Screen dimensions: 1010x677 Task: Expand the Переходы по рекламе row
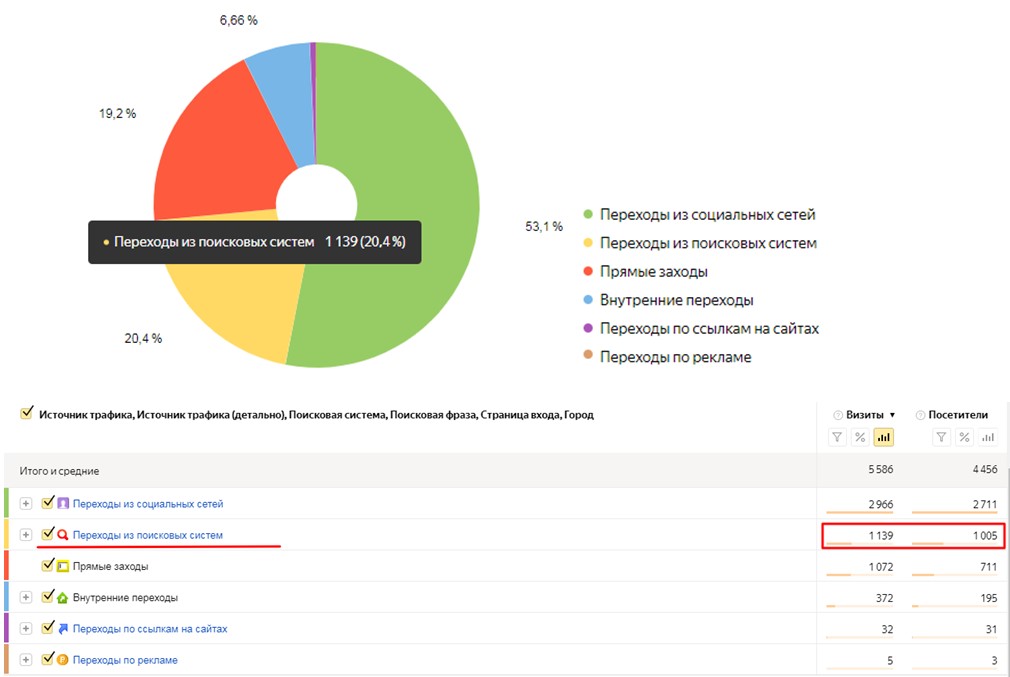[26, 660]
